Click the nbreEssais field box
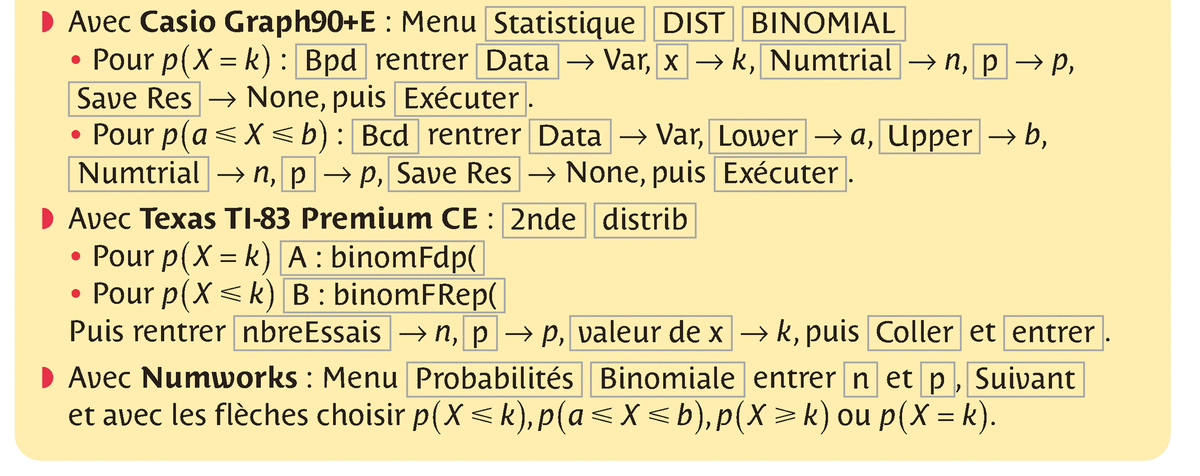 311,332
